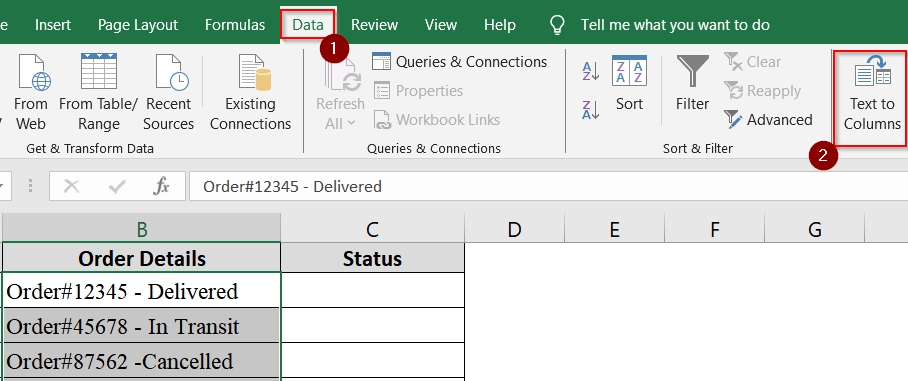
Task: Click empty Status cell beside Order#87562
Action: click(x=372, y=361)
